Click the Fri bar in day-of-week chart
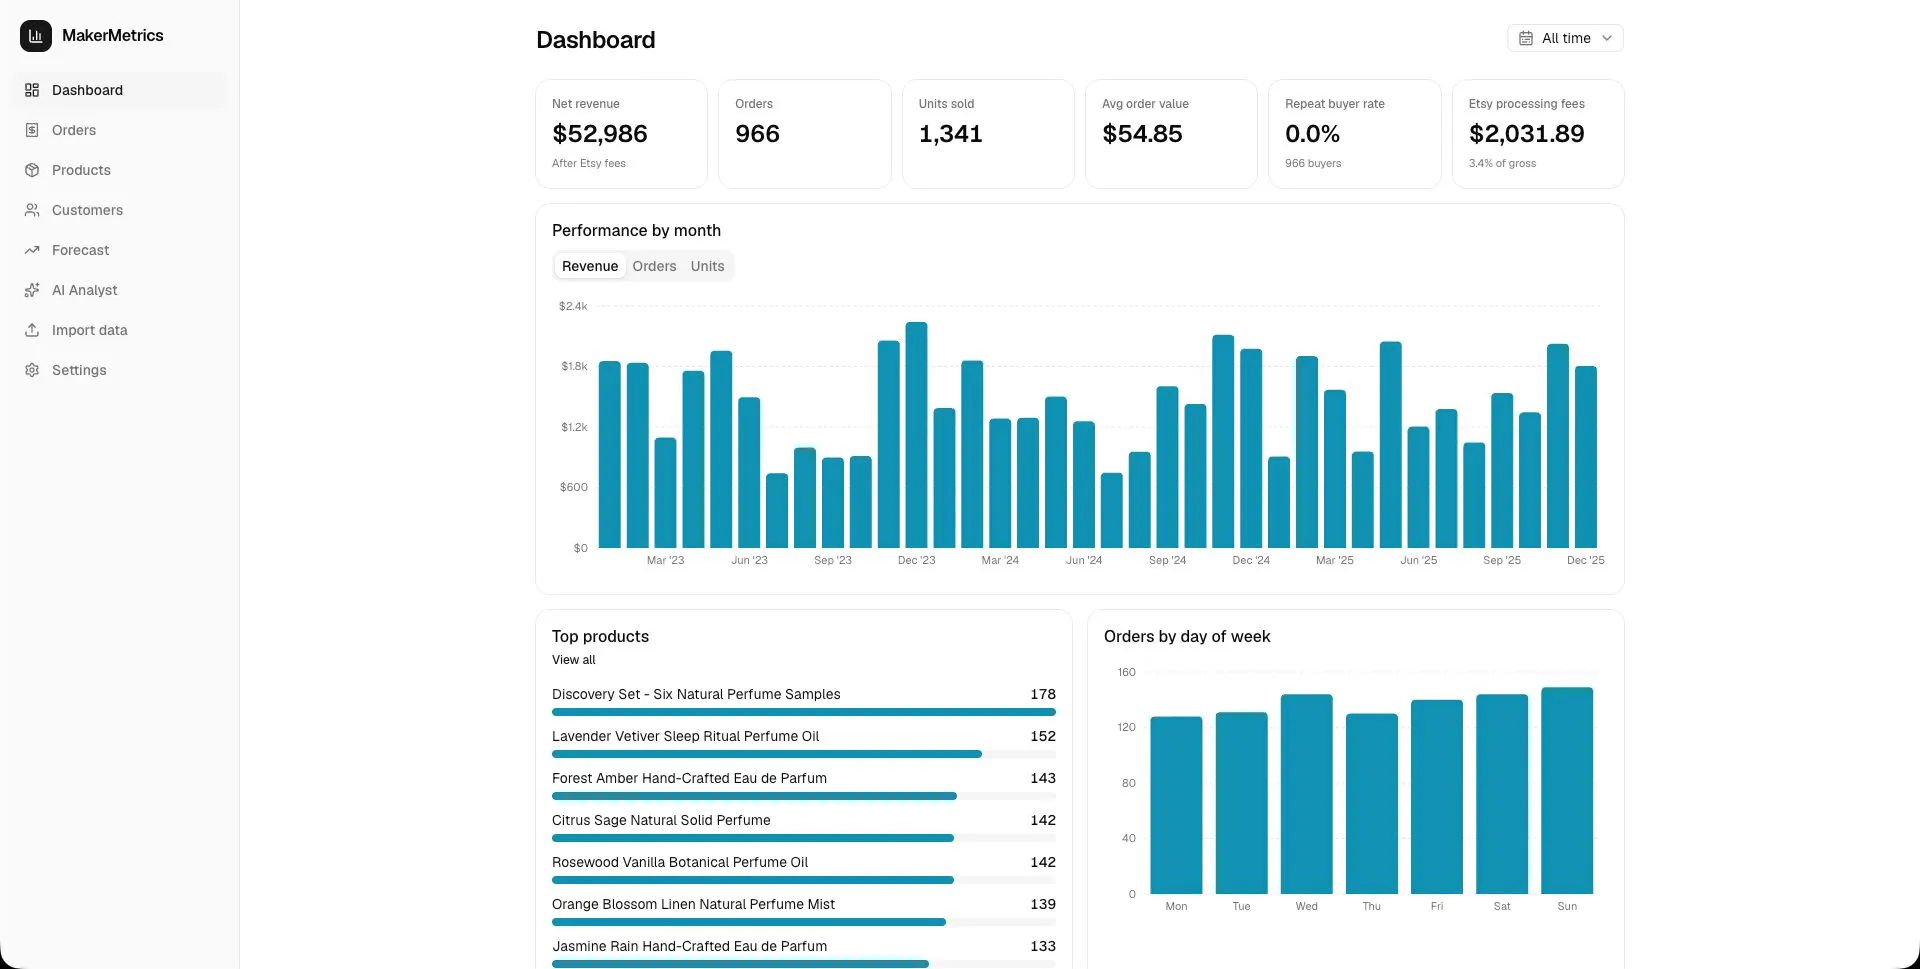1920x969 pixels. click(x=1437, y=797)
